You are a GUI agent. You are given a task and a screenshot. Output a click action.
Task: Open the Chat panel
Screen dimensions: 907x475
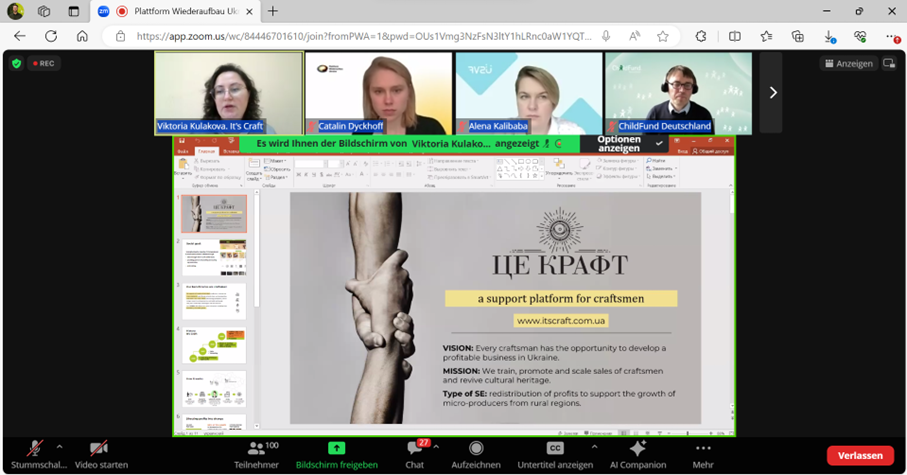[414, 455]
